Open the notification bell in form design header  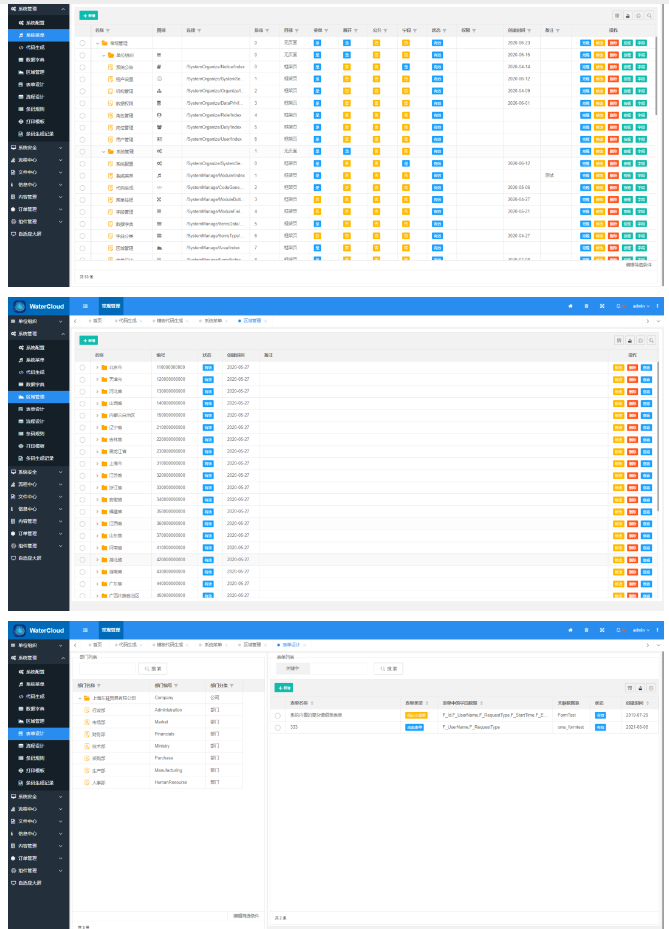tap(619, 630)
